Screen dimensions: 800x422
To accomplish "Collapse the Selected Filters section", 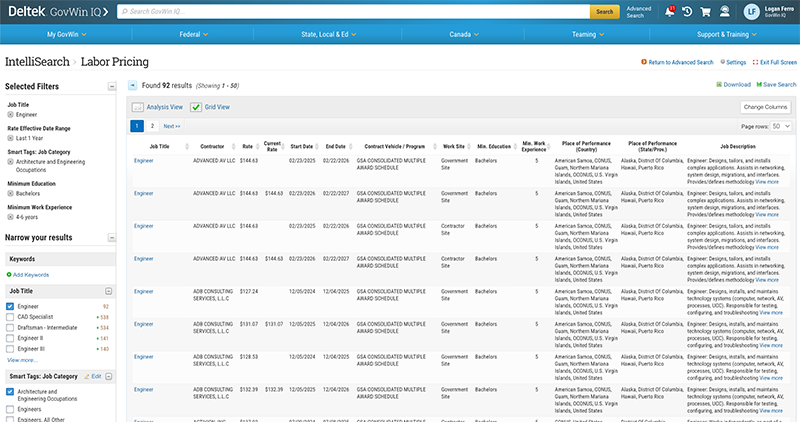I will point(110,87).
